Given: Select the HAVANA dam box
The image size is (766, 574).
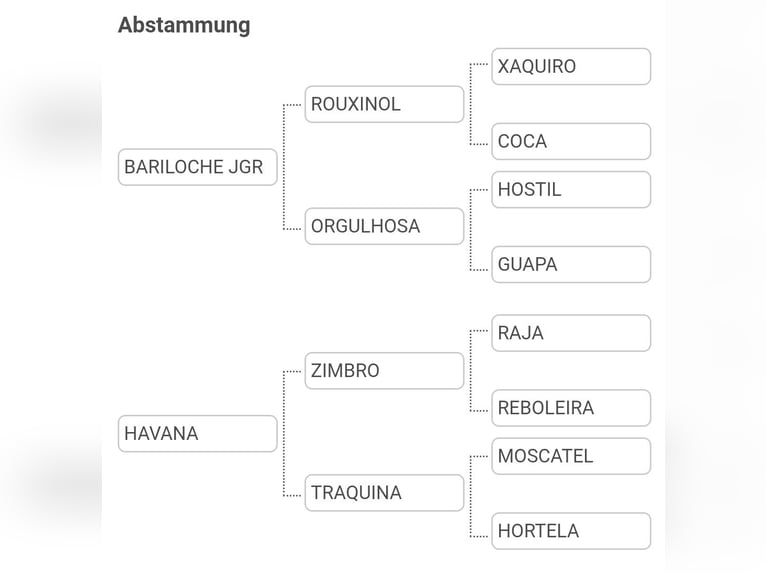Looking at the screenshot, I should 197,434.
